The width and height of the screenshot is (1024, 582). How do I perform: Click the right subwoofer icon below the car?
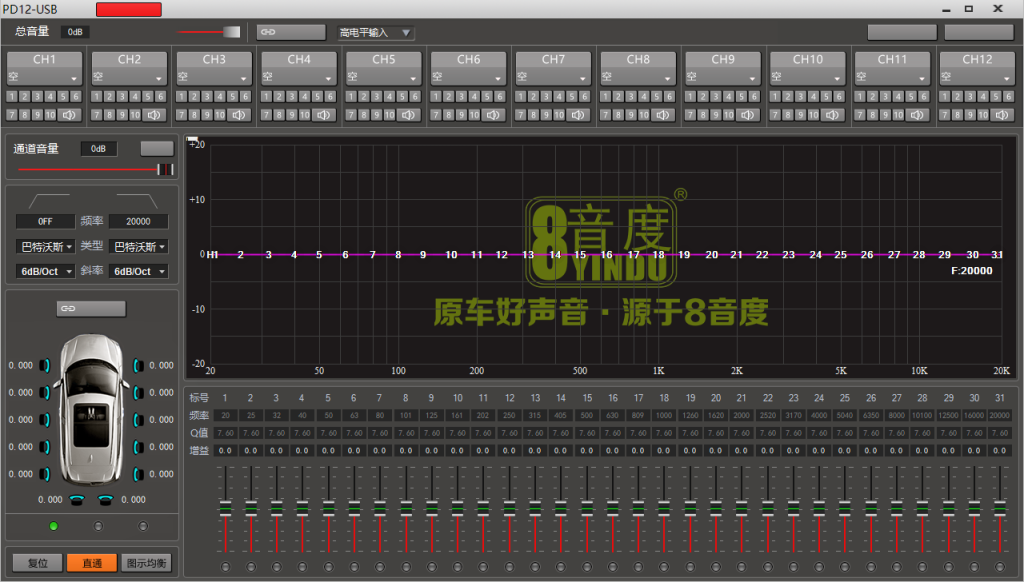pyautogui.click(x=105, y=500)
